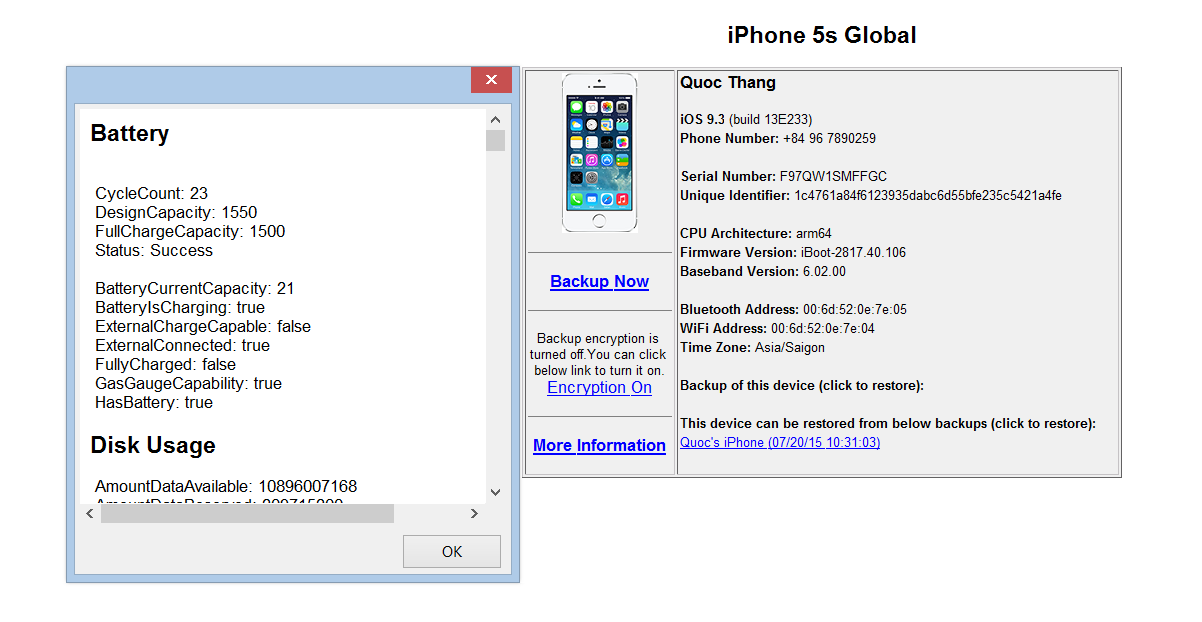Click the CycleCount: 23 line
Viewport: 1202px width, 622px height.
(152, 193)
